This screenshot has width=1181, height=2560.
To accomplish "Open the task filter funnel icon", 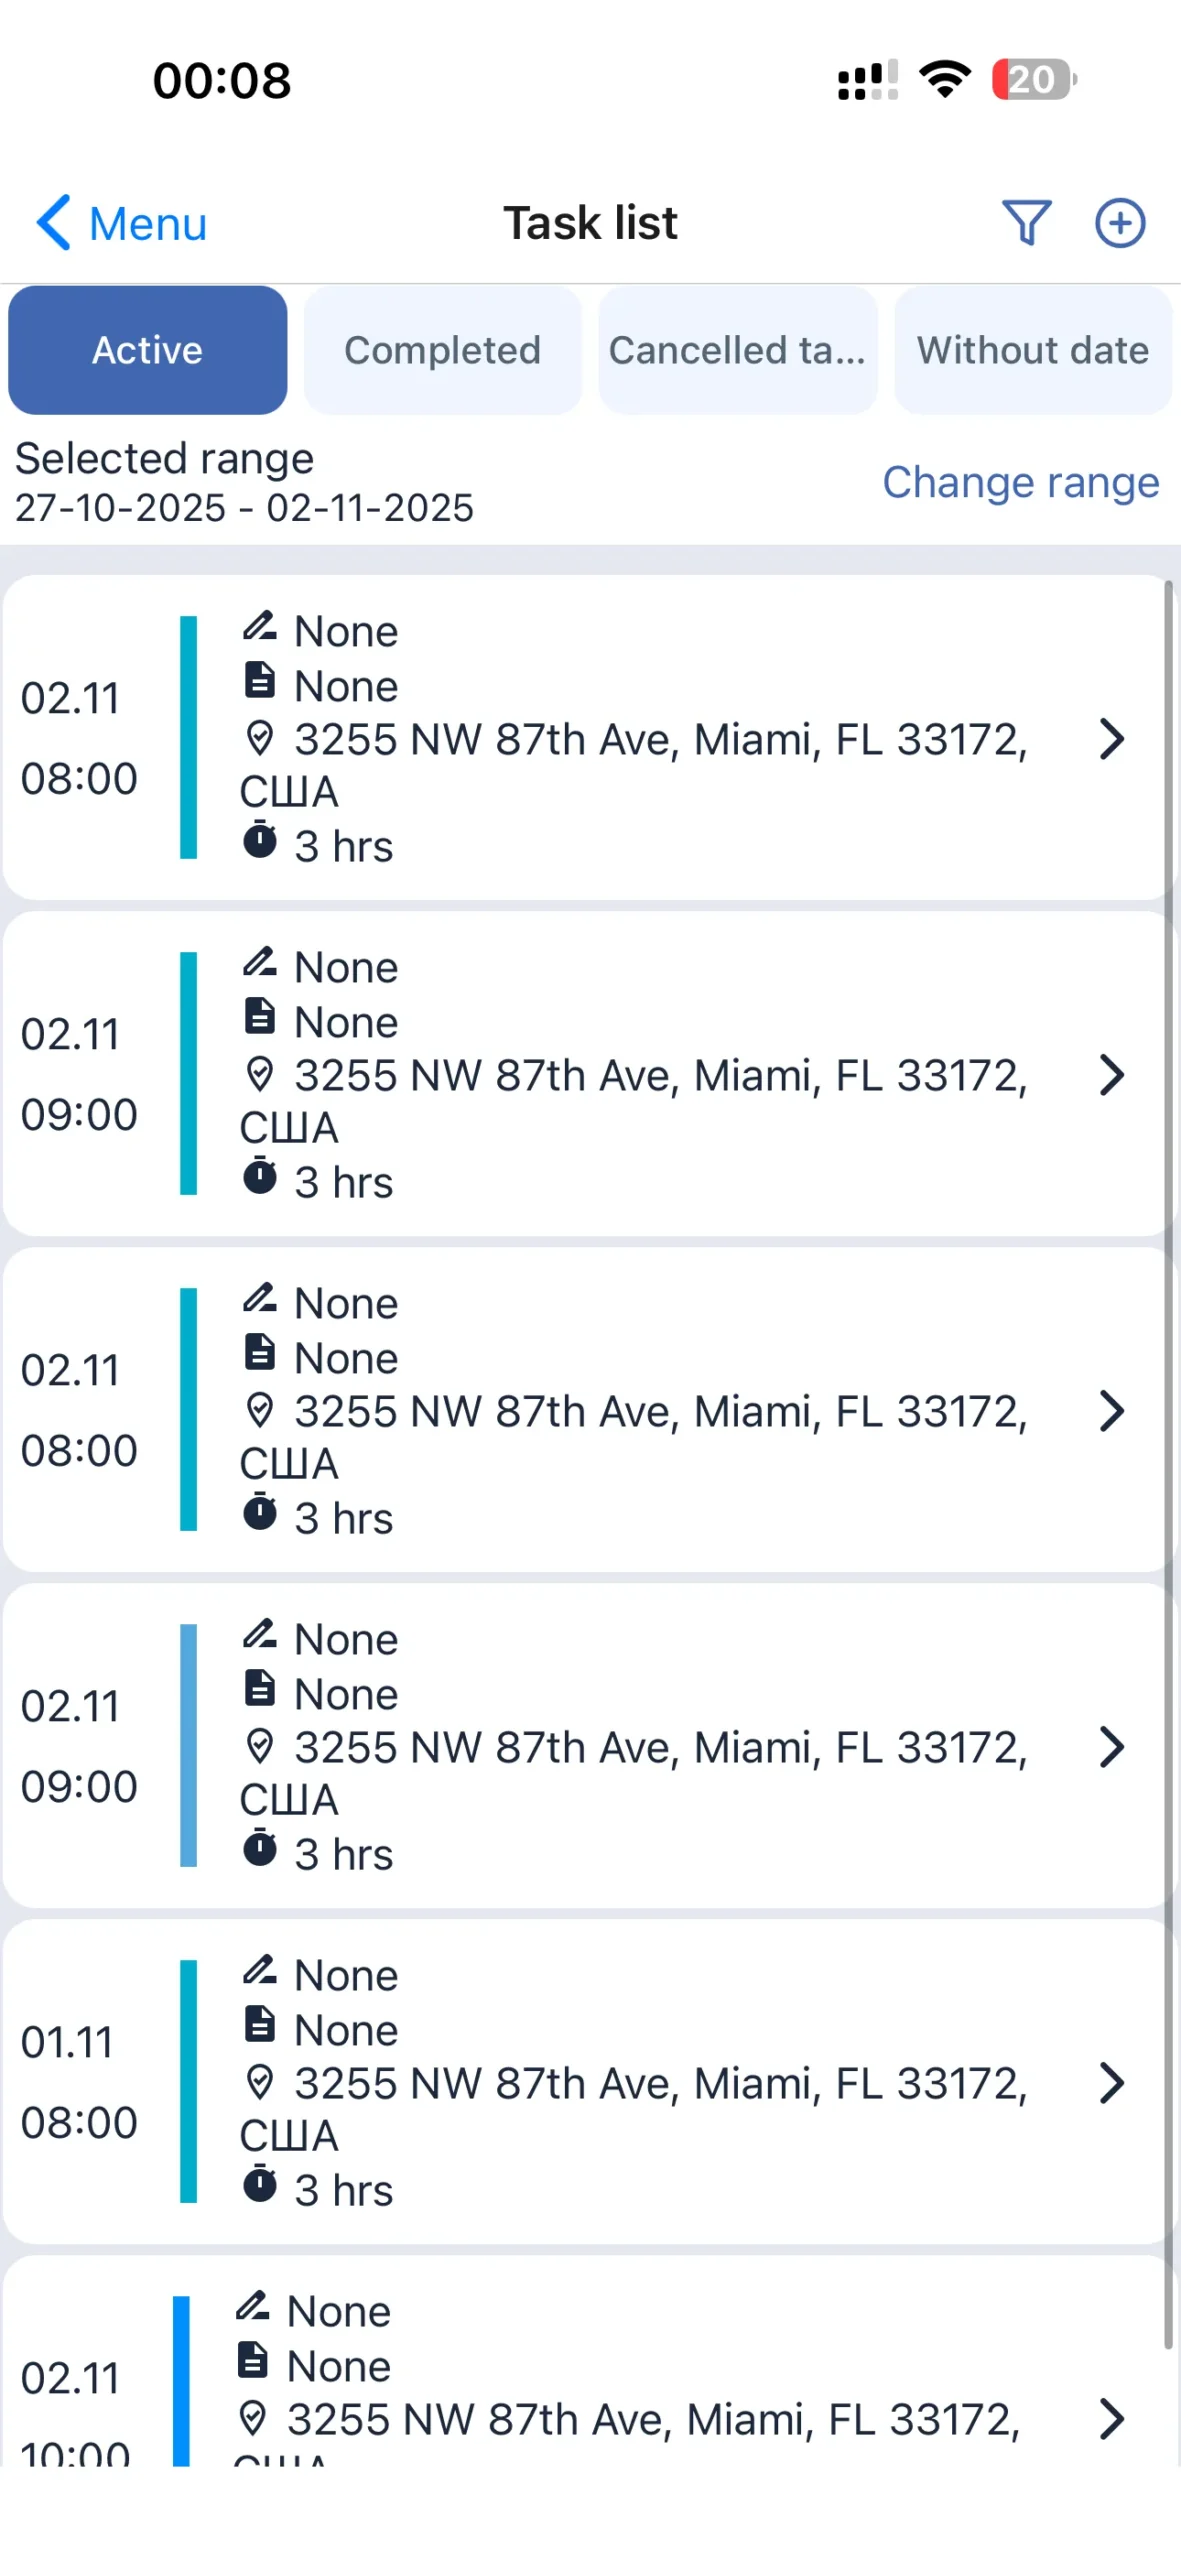I will [1026, 222].
